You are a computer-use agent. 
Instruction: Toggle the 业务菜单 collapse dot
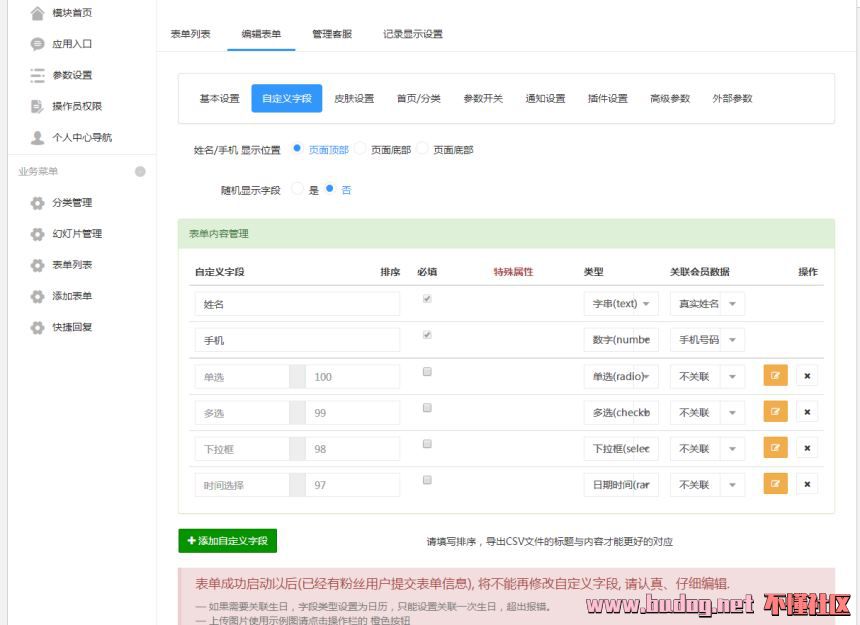(140, 171)
